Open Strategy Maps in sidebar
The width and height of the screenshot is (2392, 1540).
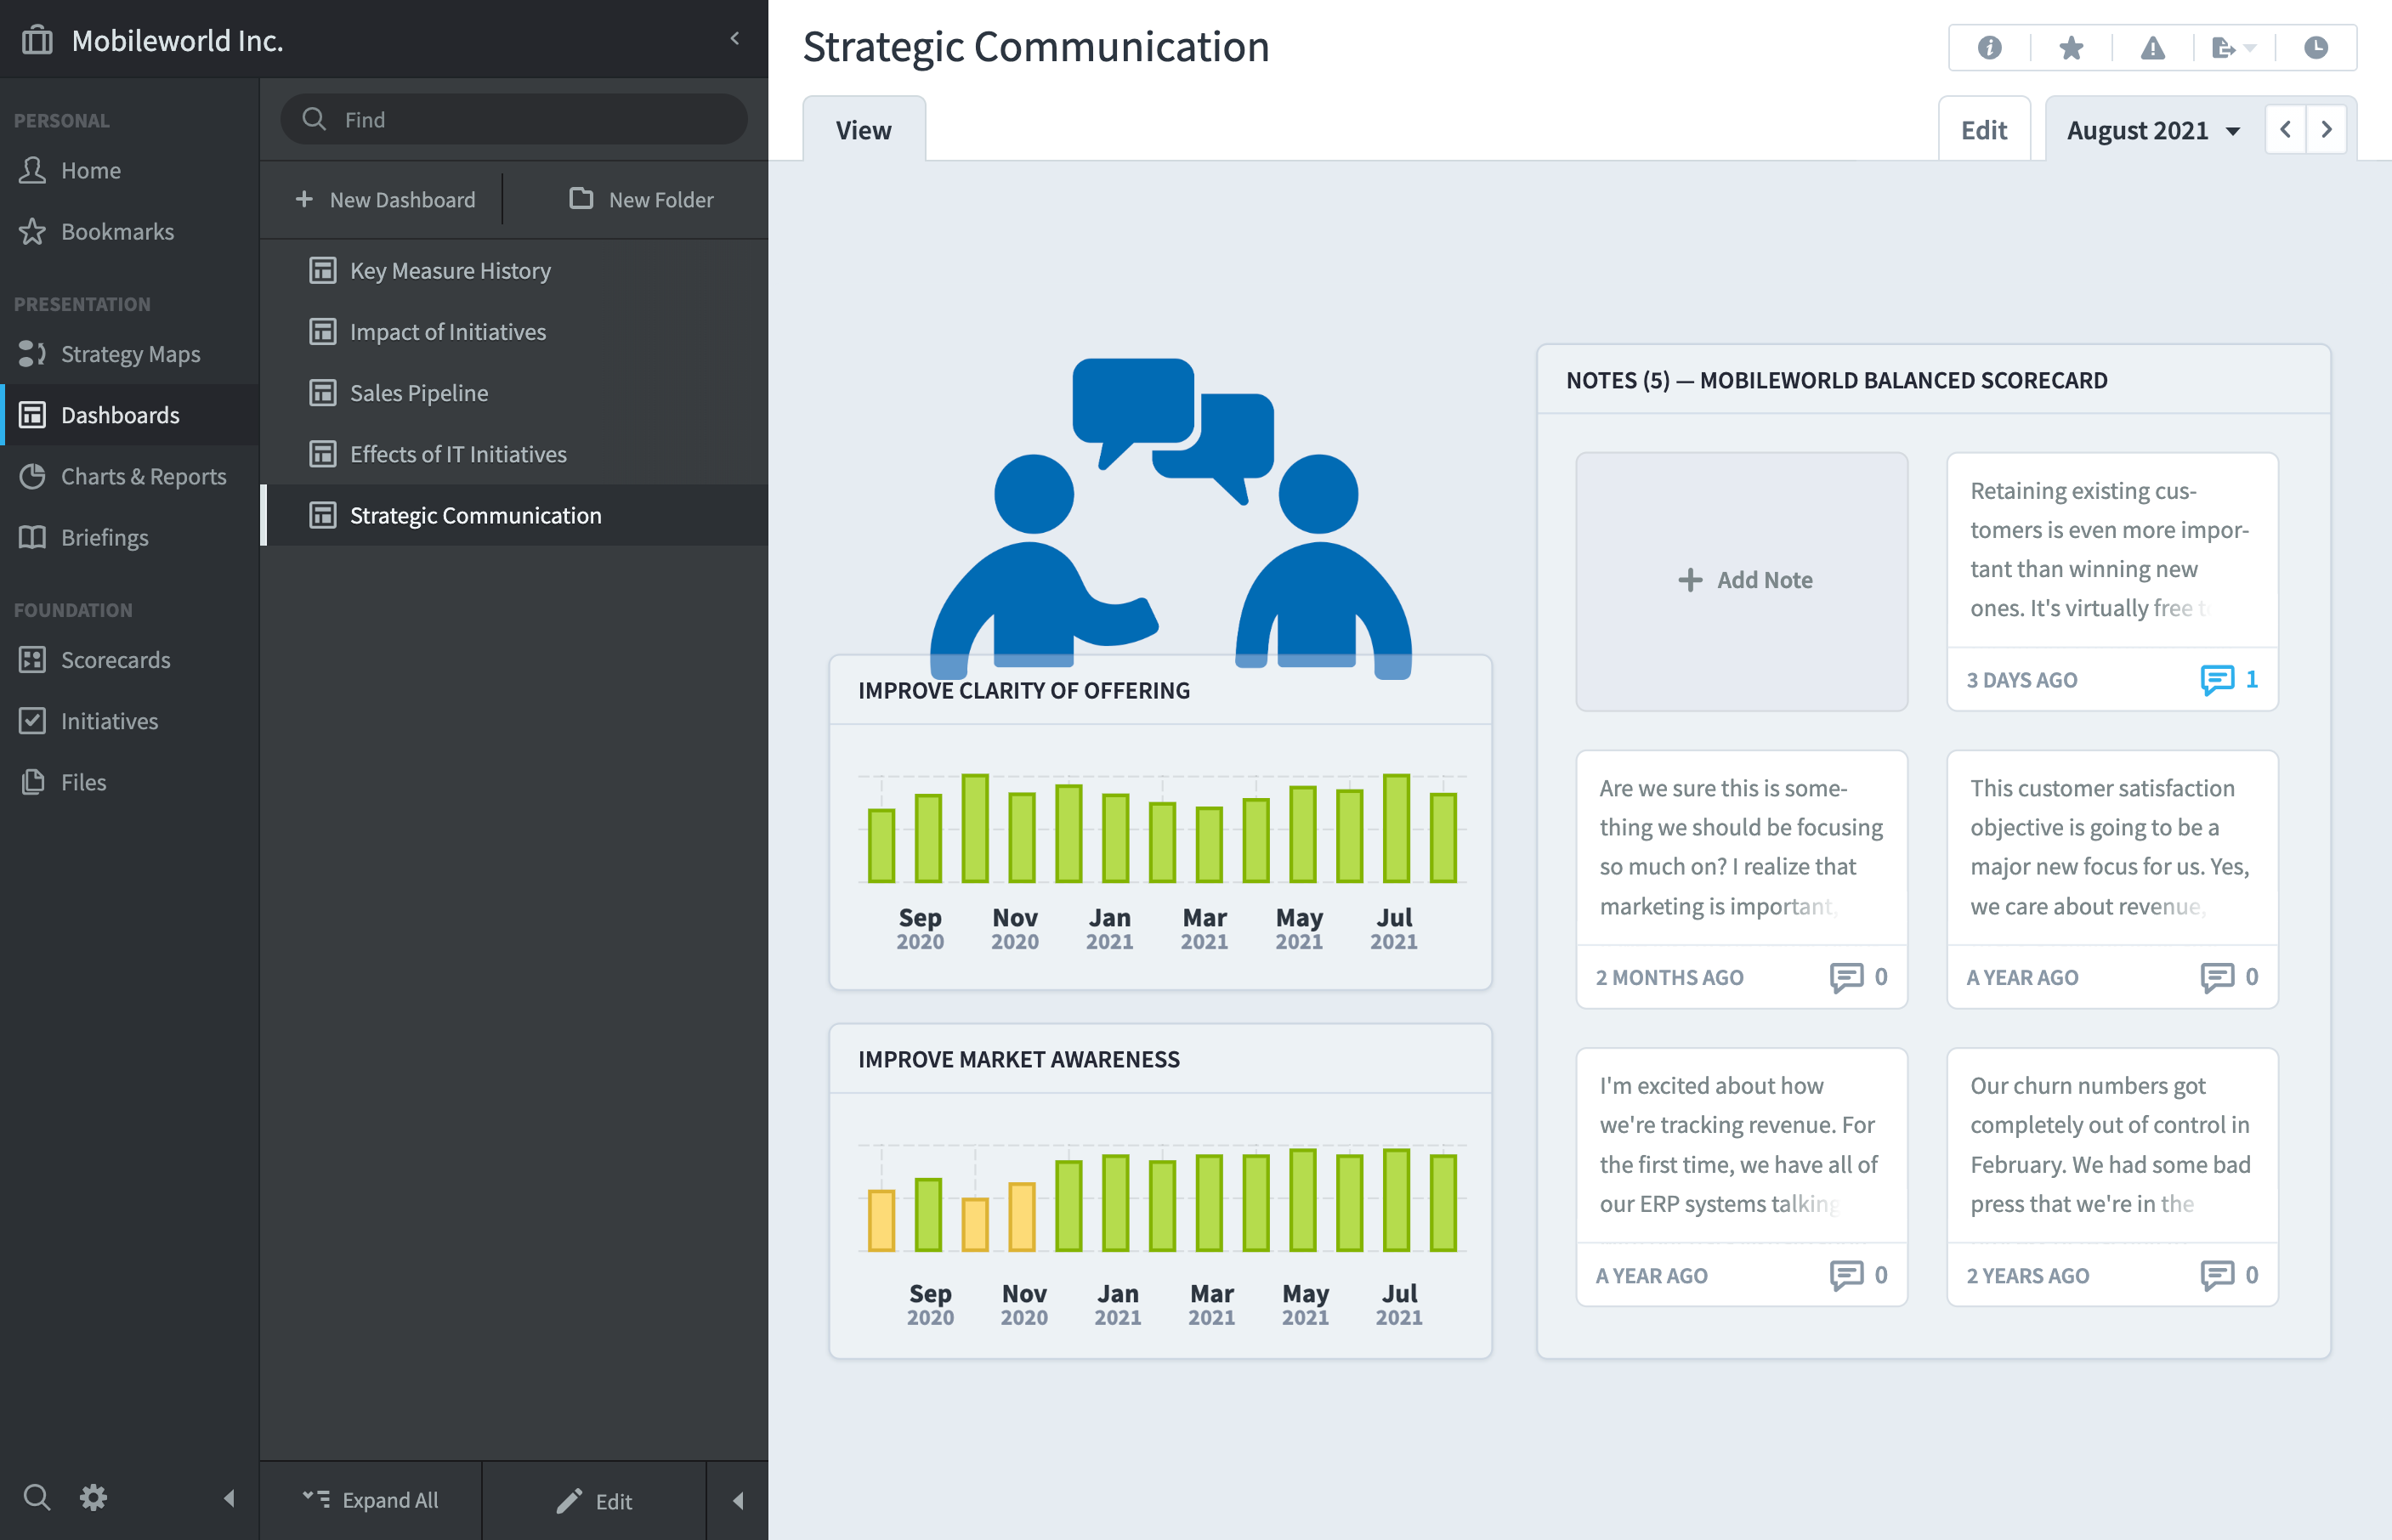point(130,354)
